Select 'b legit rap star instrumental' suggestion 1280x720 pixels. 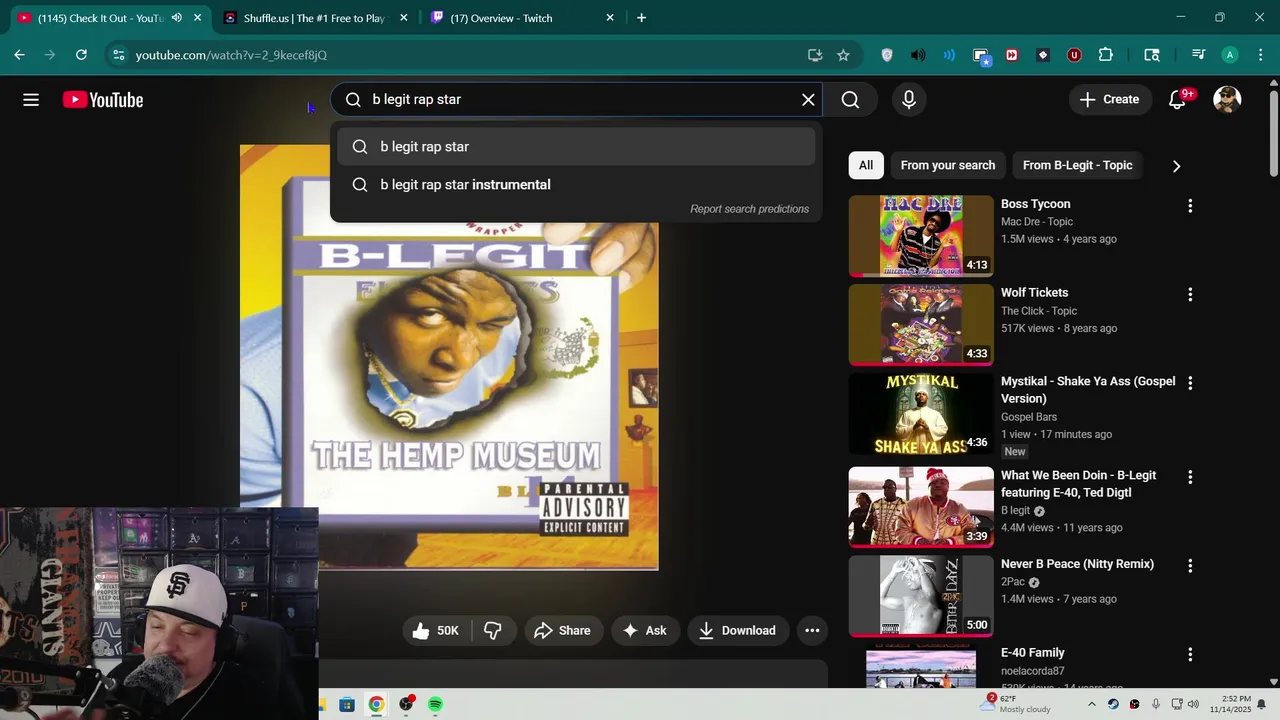click(x=576, y=185)
